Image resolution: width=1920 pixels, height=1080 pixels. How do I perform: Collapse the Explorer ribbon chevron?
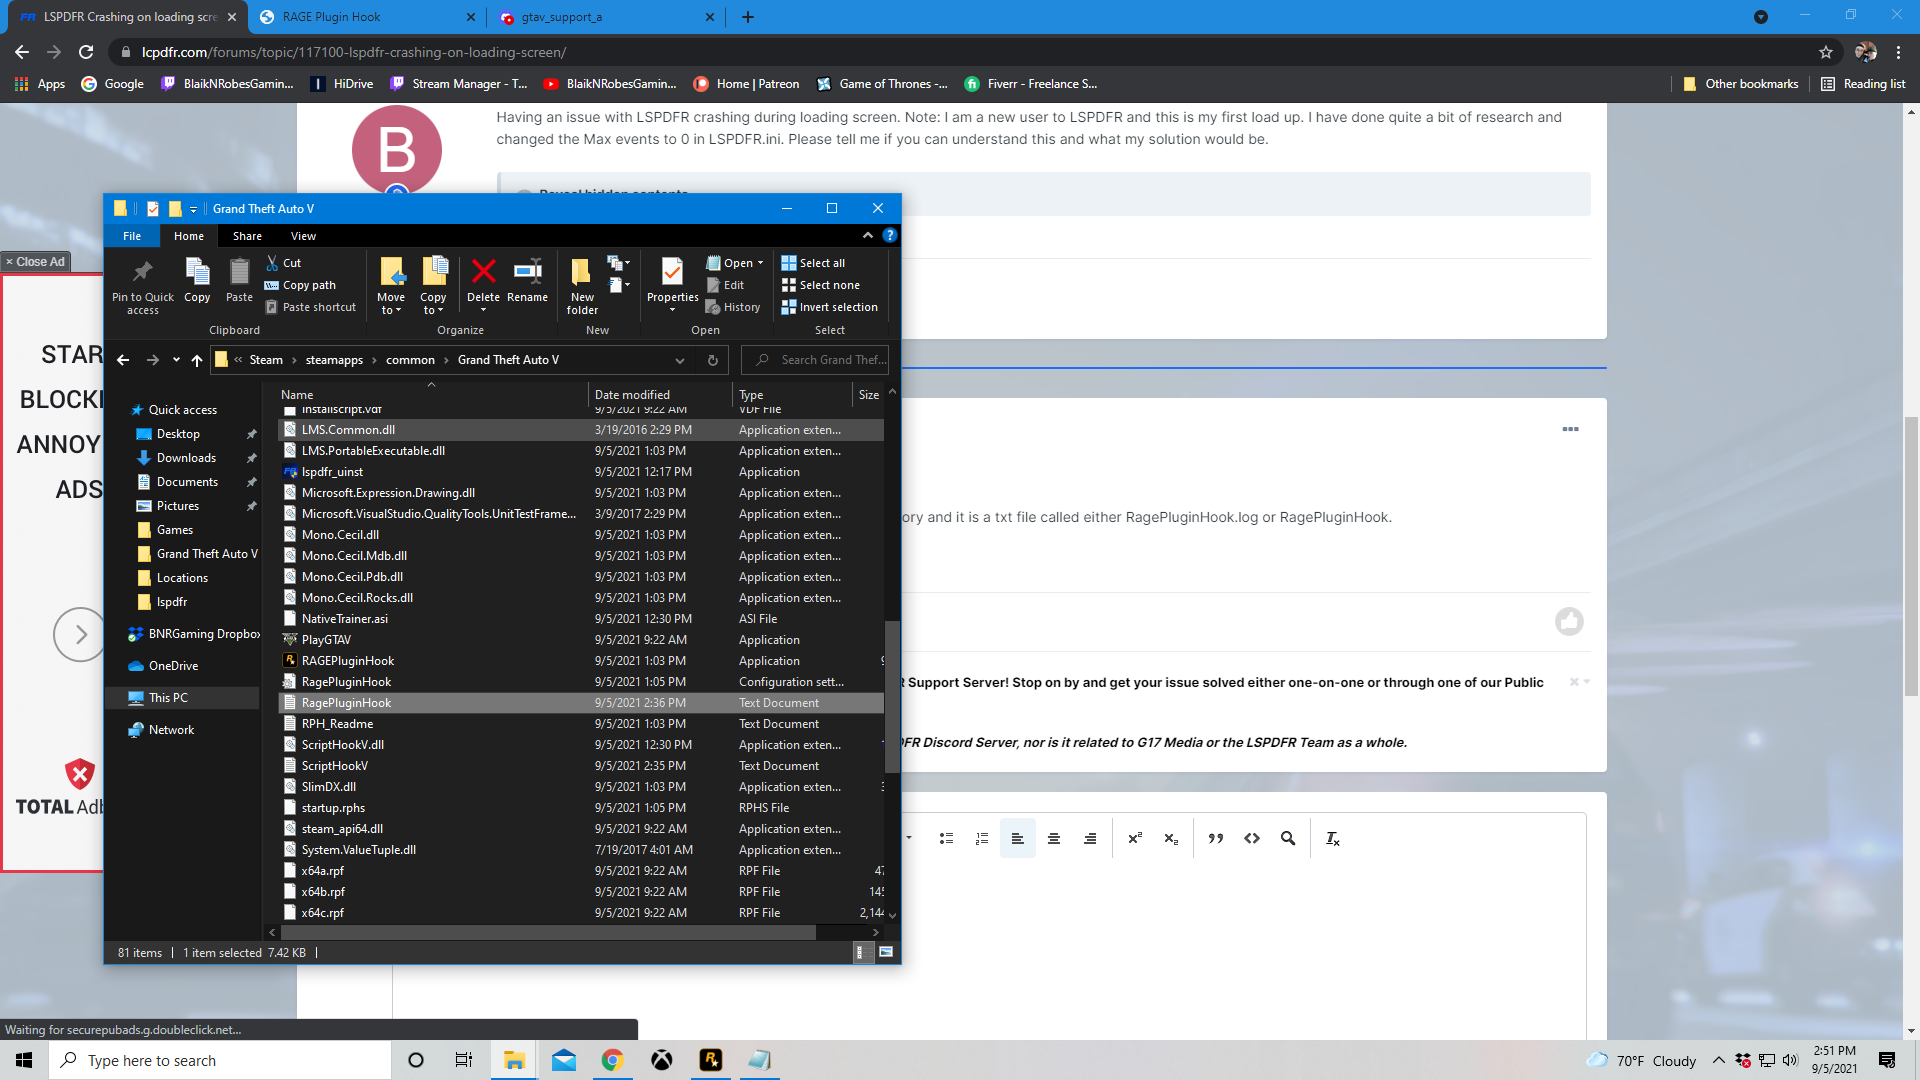867,236
